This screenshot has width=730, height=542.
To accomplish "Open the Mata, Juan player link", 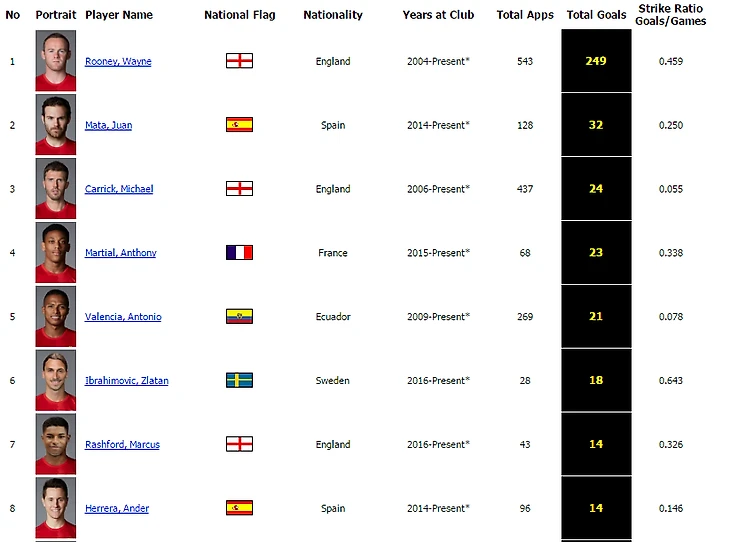I will click(x=108, y=125).
